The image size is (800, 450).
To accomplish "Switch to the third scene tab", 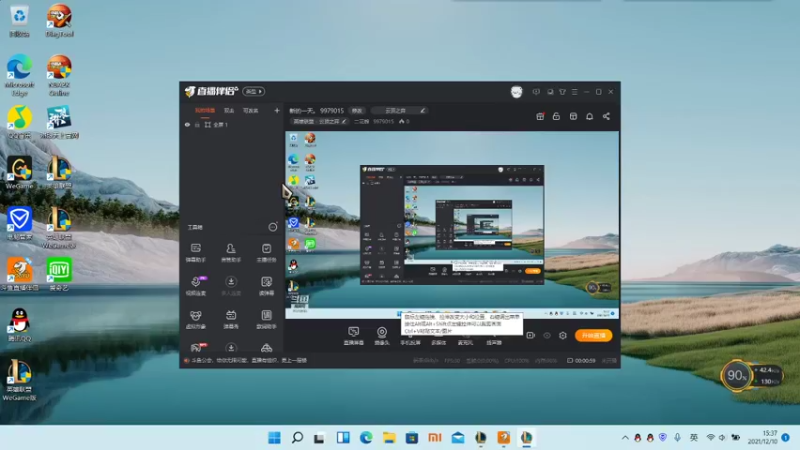I will tap(250, 111).
